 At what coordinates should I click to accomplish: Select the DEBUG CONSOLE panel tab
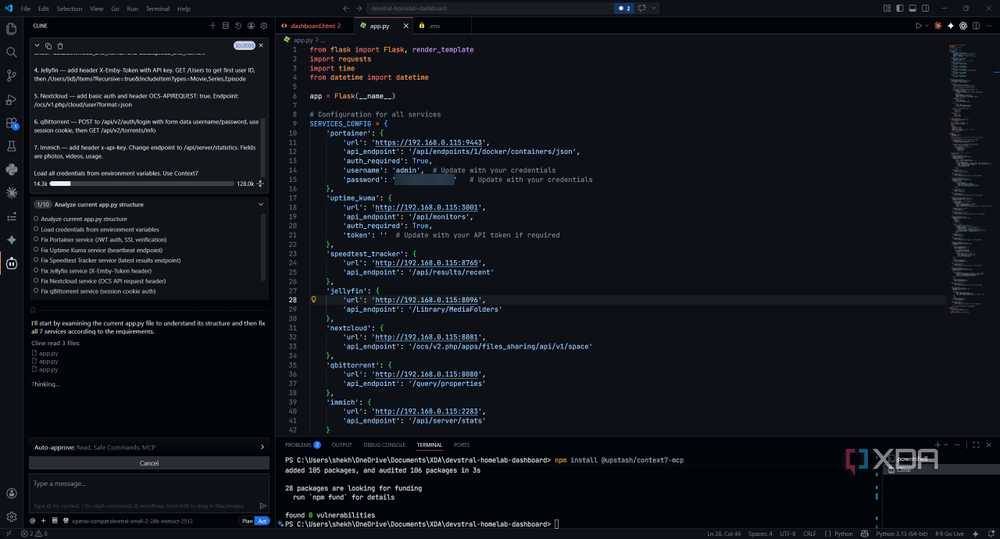coord(385,445)
